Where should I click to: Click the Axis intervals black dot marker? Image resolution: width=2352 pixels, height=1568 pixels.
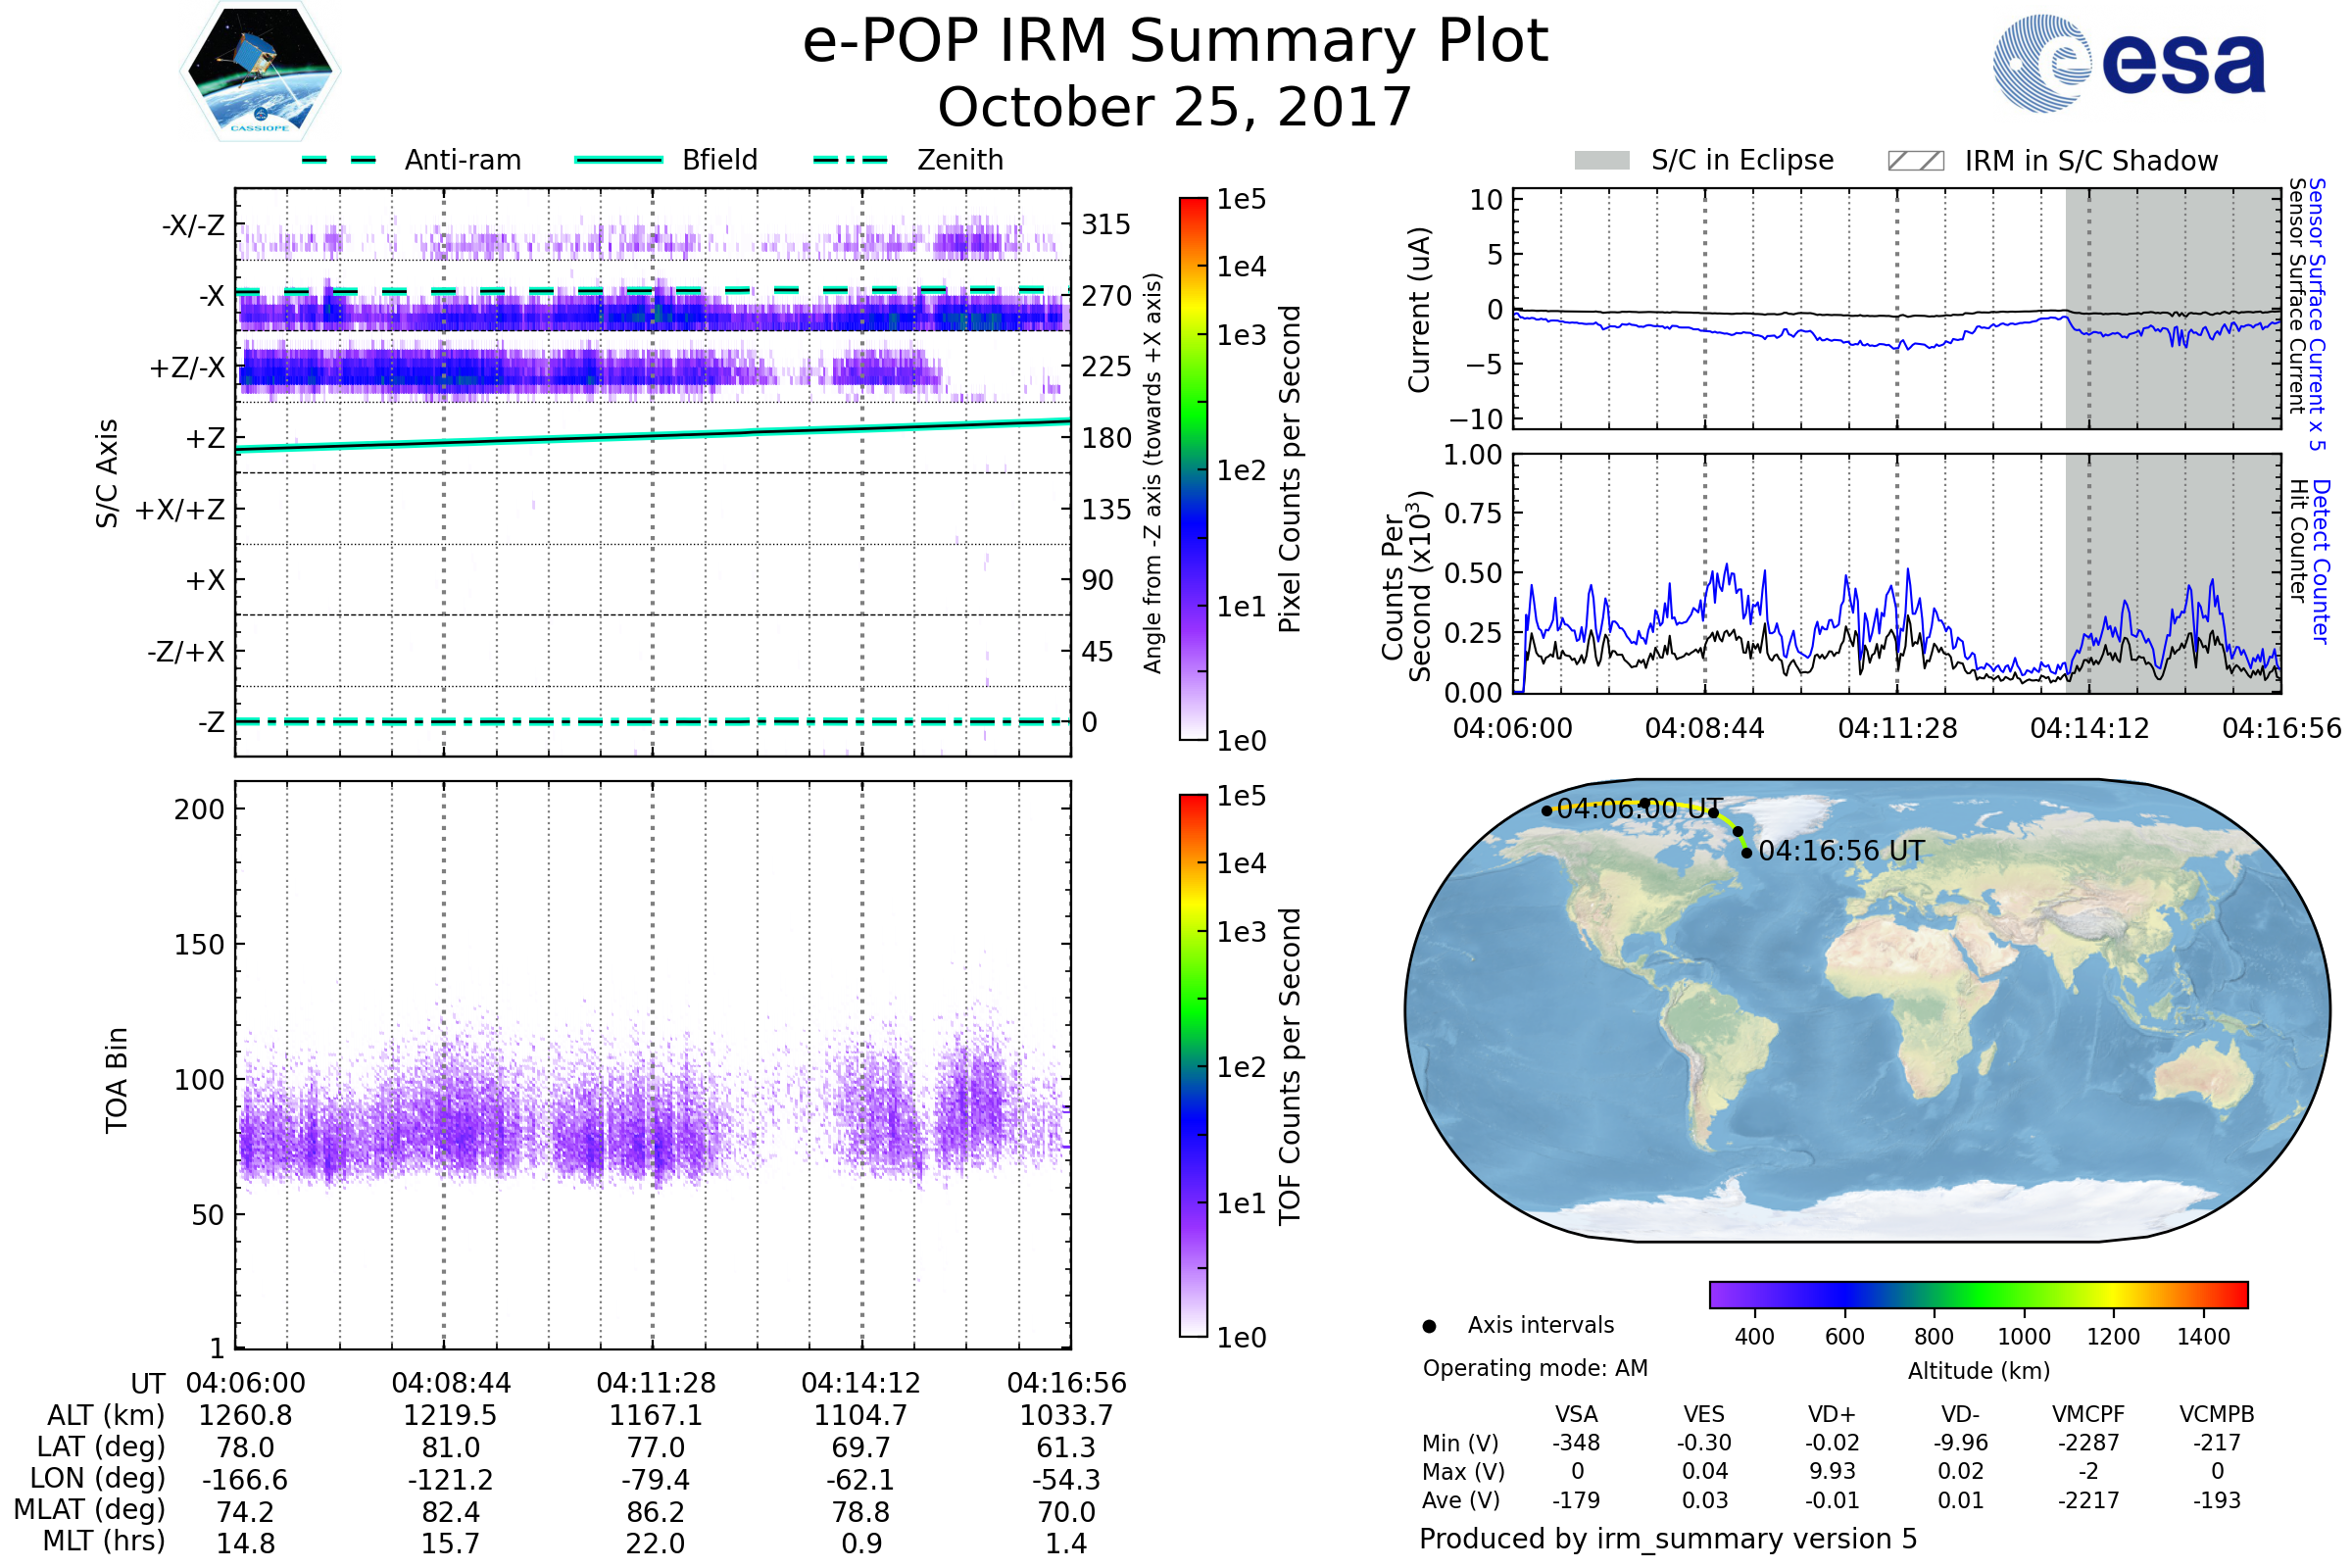[1429, 1326]
